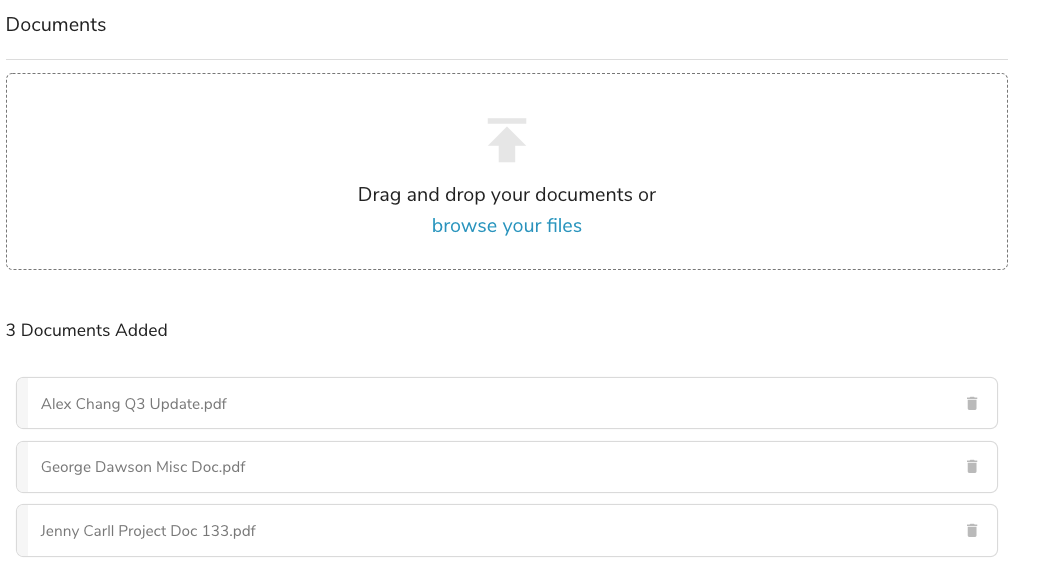Click the gray left strip of Alex Chang row
The image size is (1043, 575).
pos(22,403)
